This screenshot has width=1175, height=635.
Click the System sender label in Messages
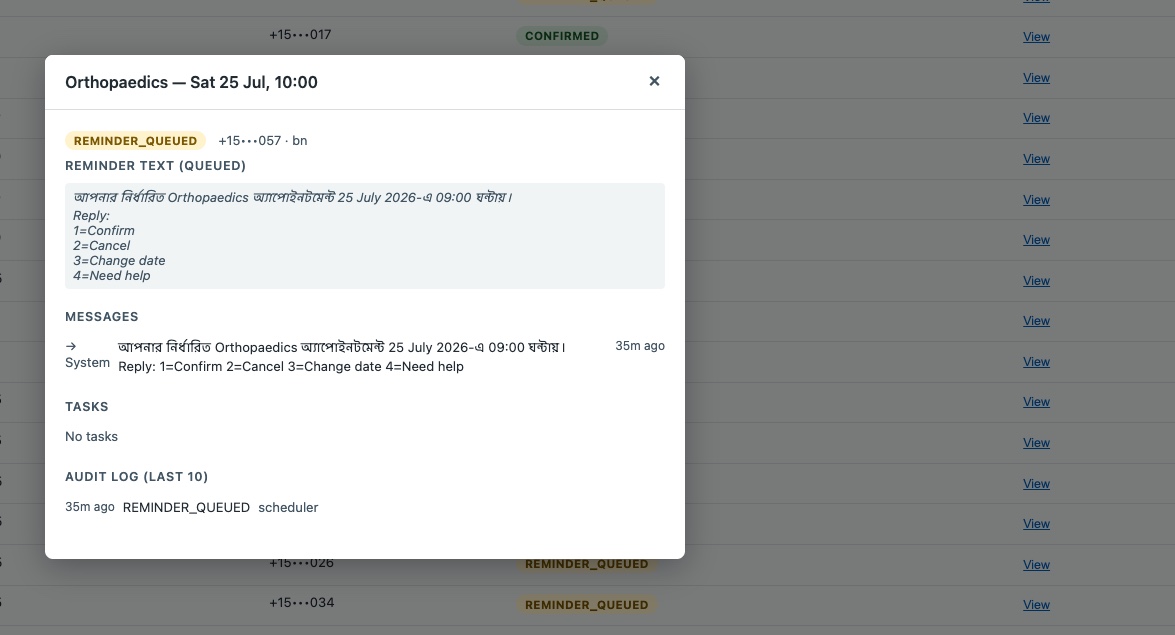point(87,363)
